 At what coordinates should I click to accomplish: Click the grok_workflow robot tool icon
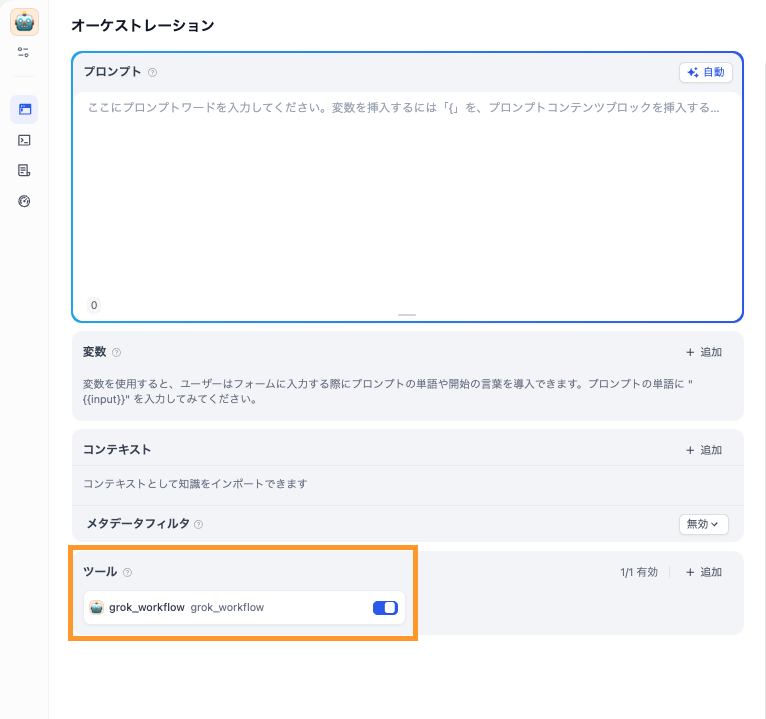click(97, 608)
